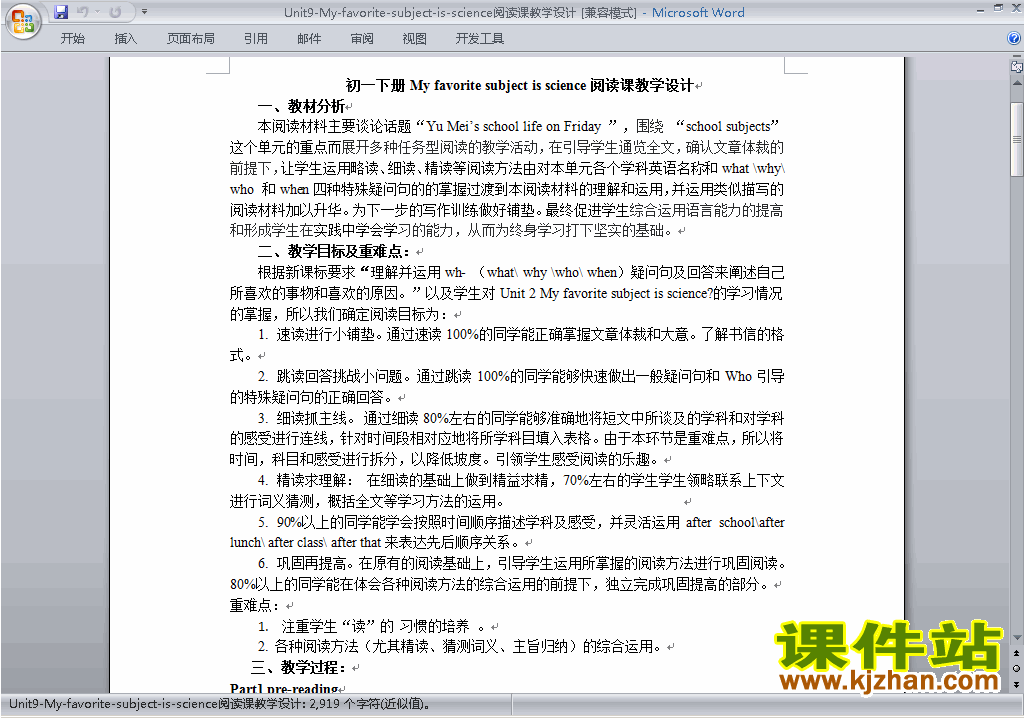Image resolution: width=1024 pixels, height=718 pixels.
Task: Open the 页面布局 ribbon tab
Action: click(191, 39)
